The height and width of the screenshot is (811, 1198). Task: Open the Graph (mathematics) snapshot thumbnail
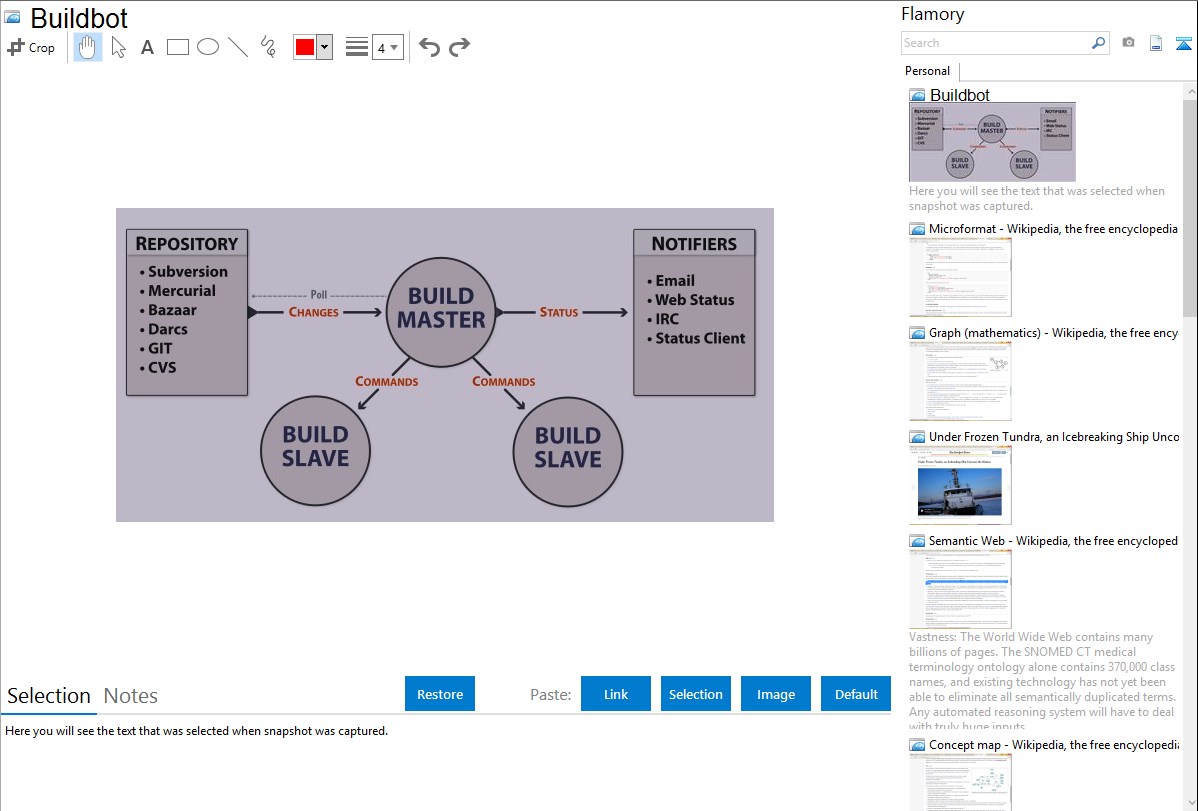tap(960, 381)
